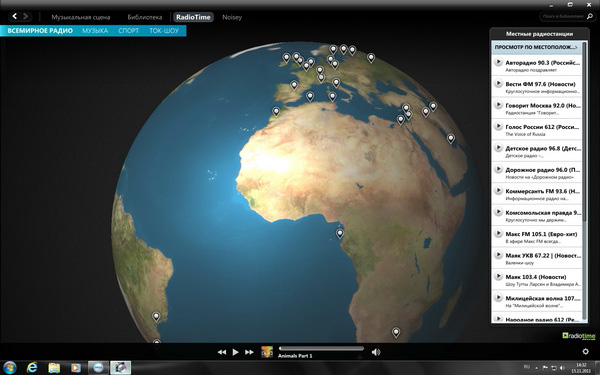Switch to Библиотека tab
Image resolution: width=600 pixels, height=375 pixels.
tap(145, 17)
